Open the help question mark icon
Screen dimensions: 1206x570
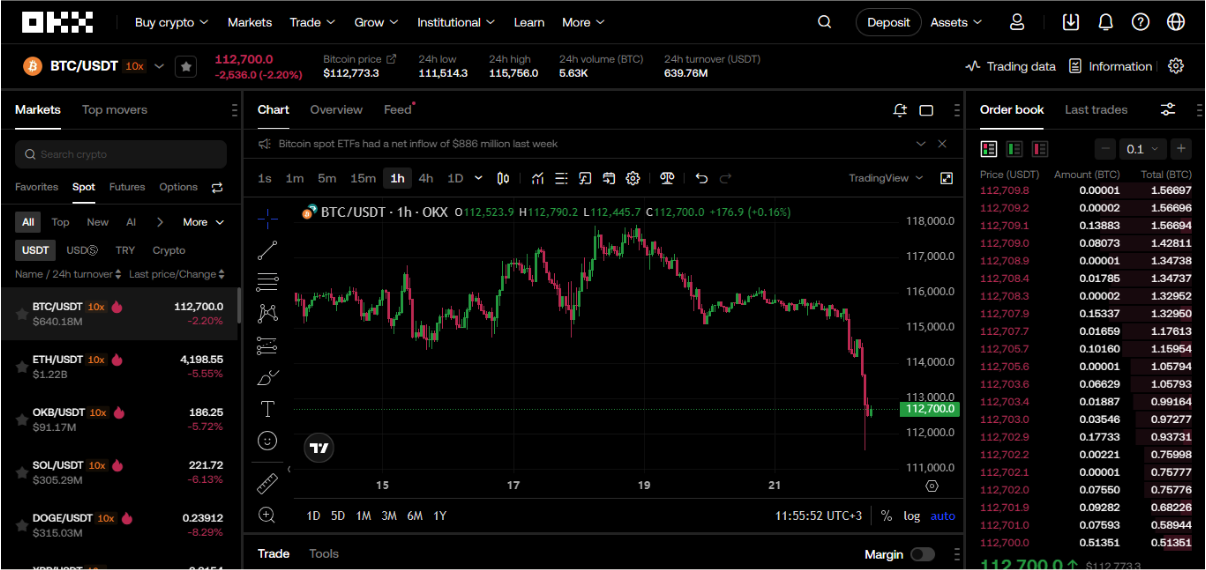(x=1140, y=22)
